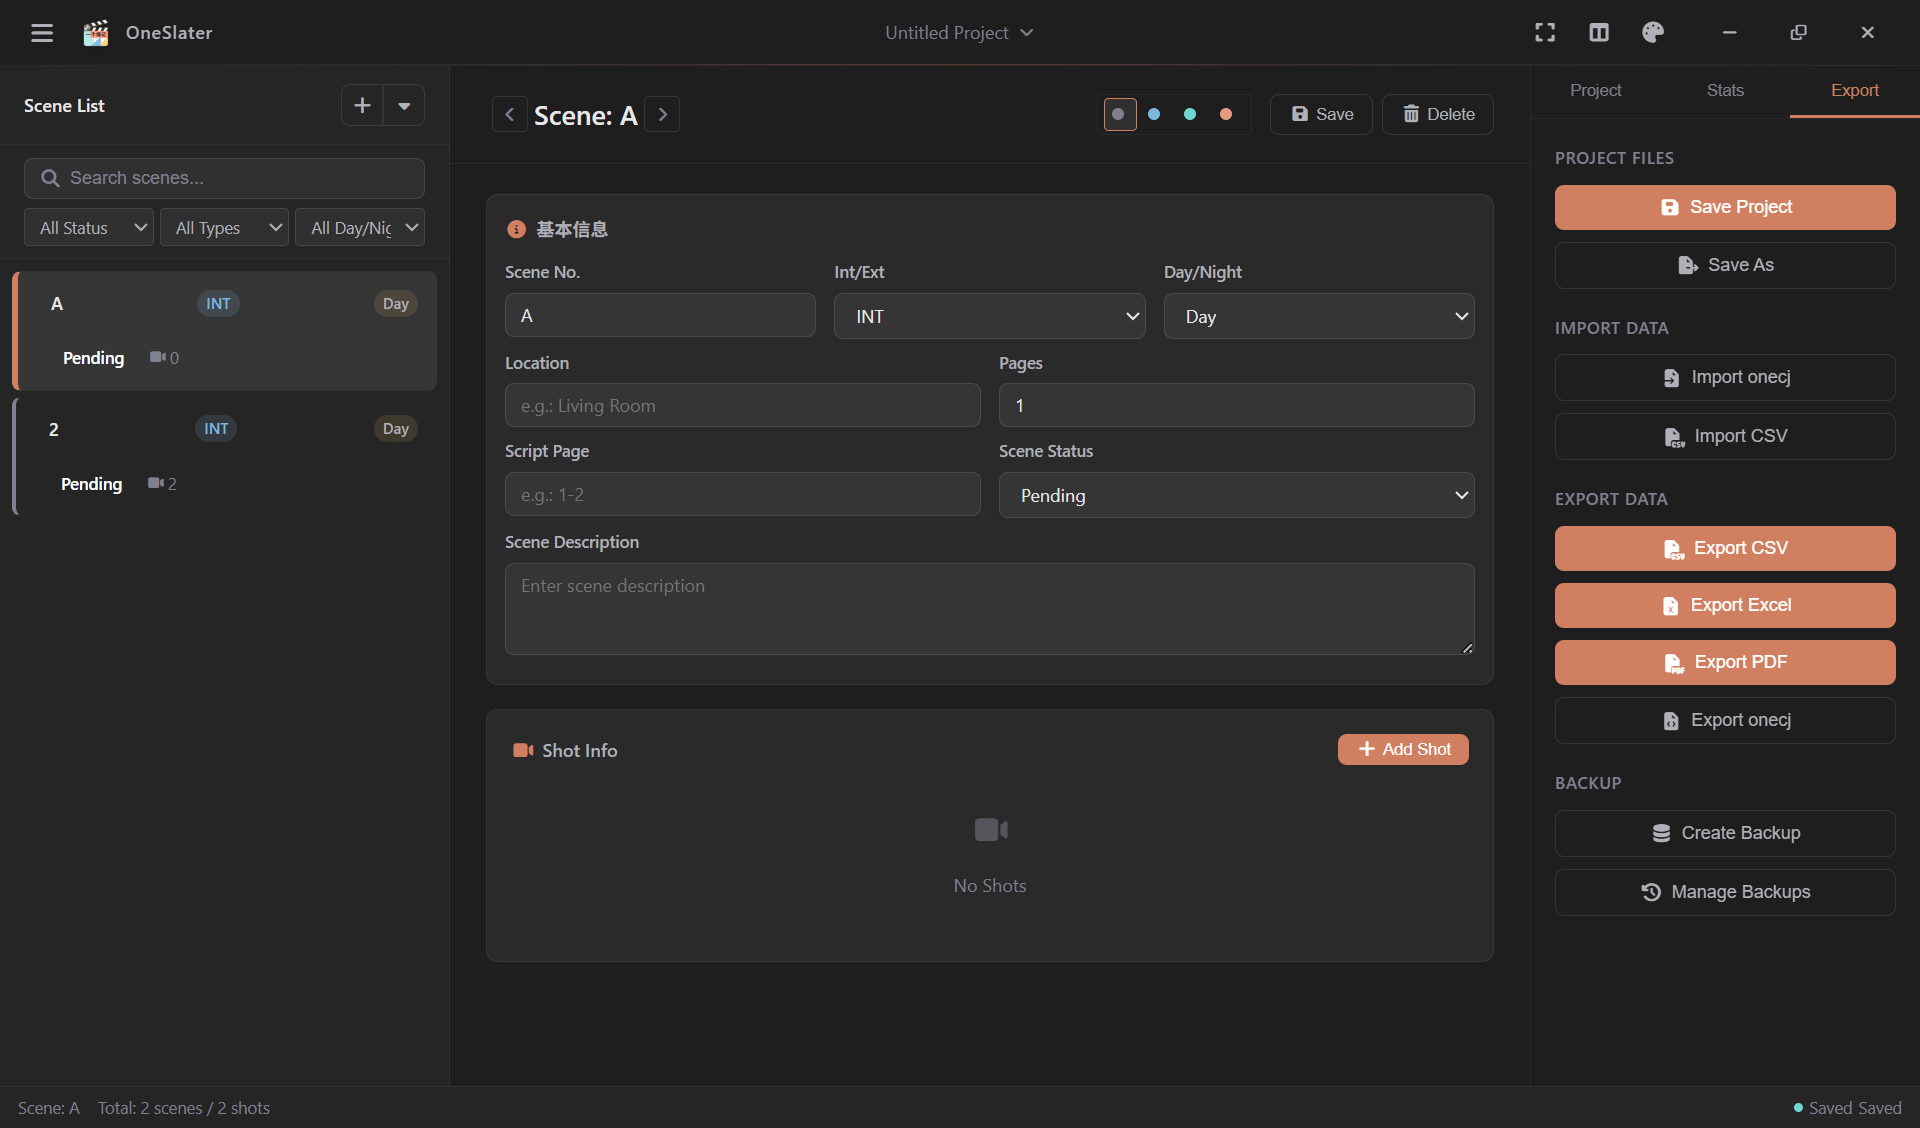Viewport: 1920px width, 1128px height.
Task: Click the OneSlater clapperboard logo
Action: point(96,33)
